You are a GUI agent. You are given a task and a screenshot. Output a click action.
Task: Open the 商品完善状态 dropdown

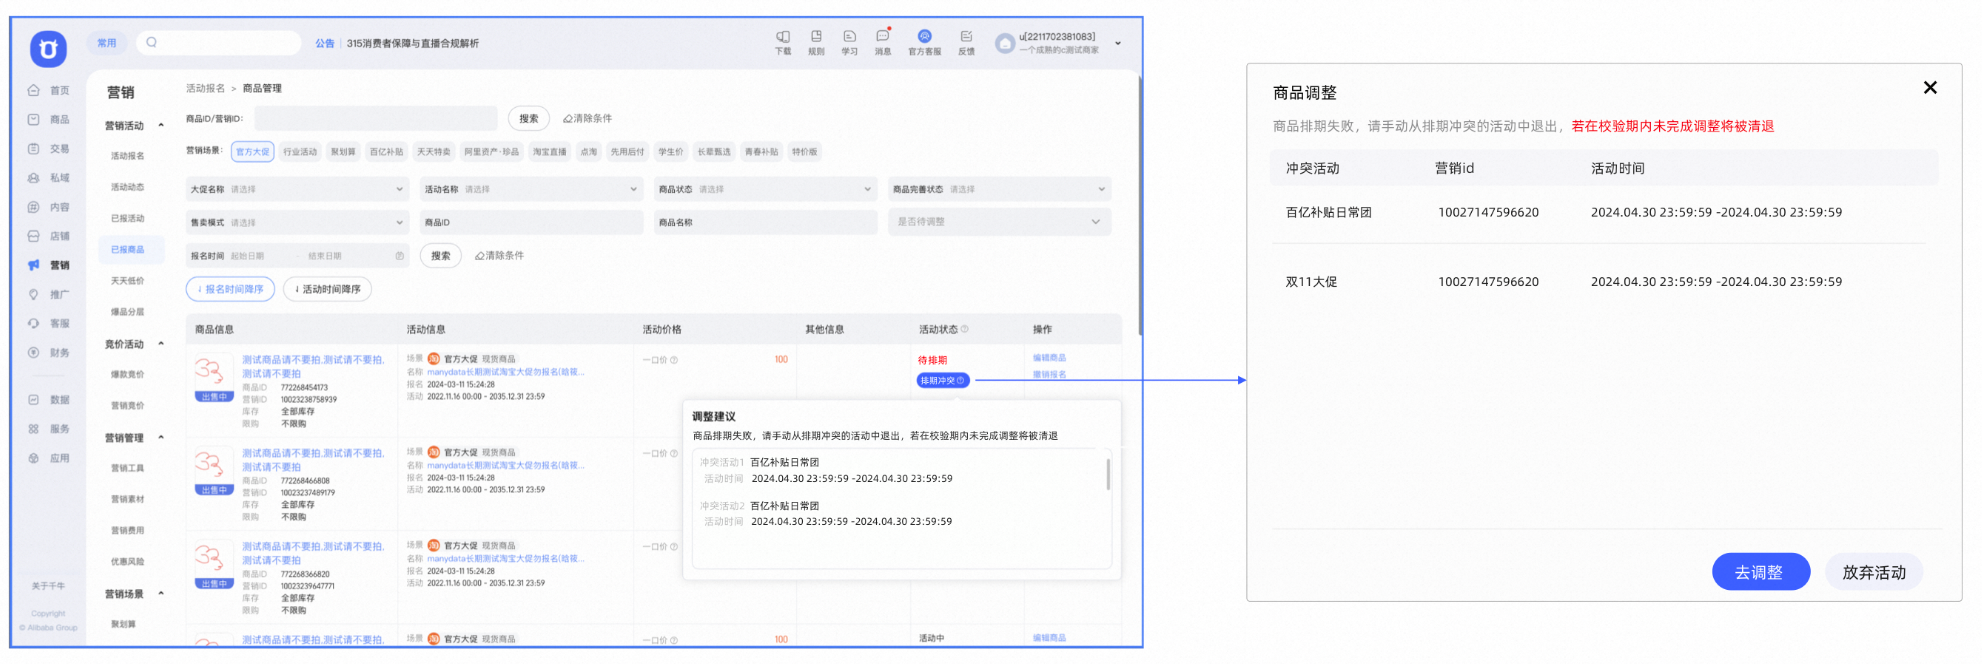pyautogui.click(x=1000, y=189)
